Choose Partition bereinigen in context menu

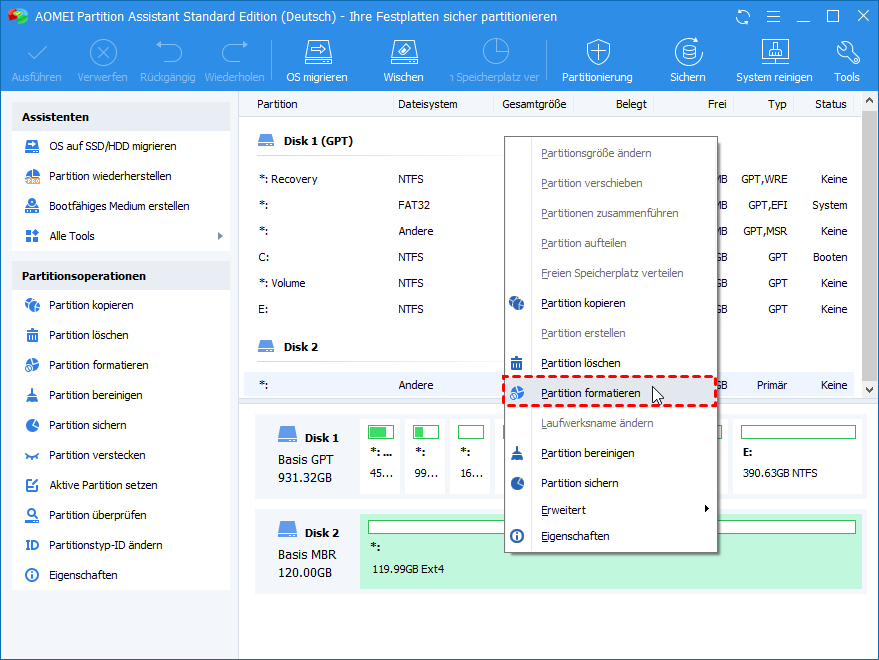point(610,453)
